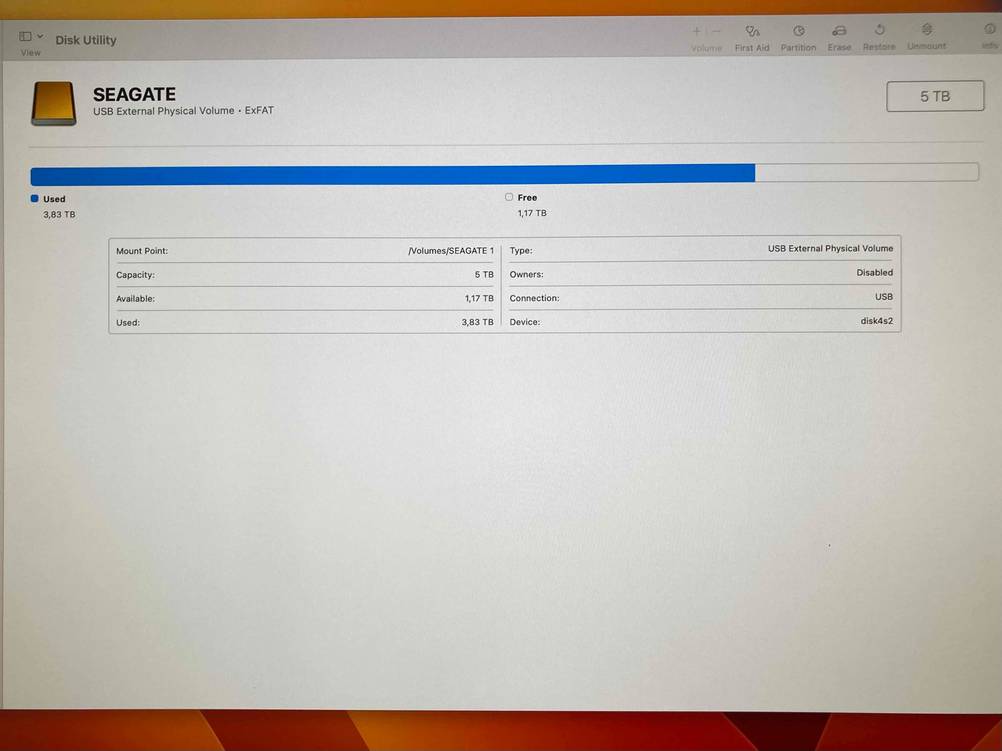1002x751 pixels.
Task: Click the Owners Disabled value
Action: [x=874, y=272]
